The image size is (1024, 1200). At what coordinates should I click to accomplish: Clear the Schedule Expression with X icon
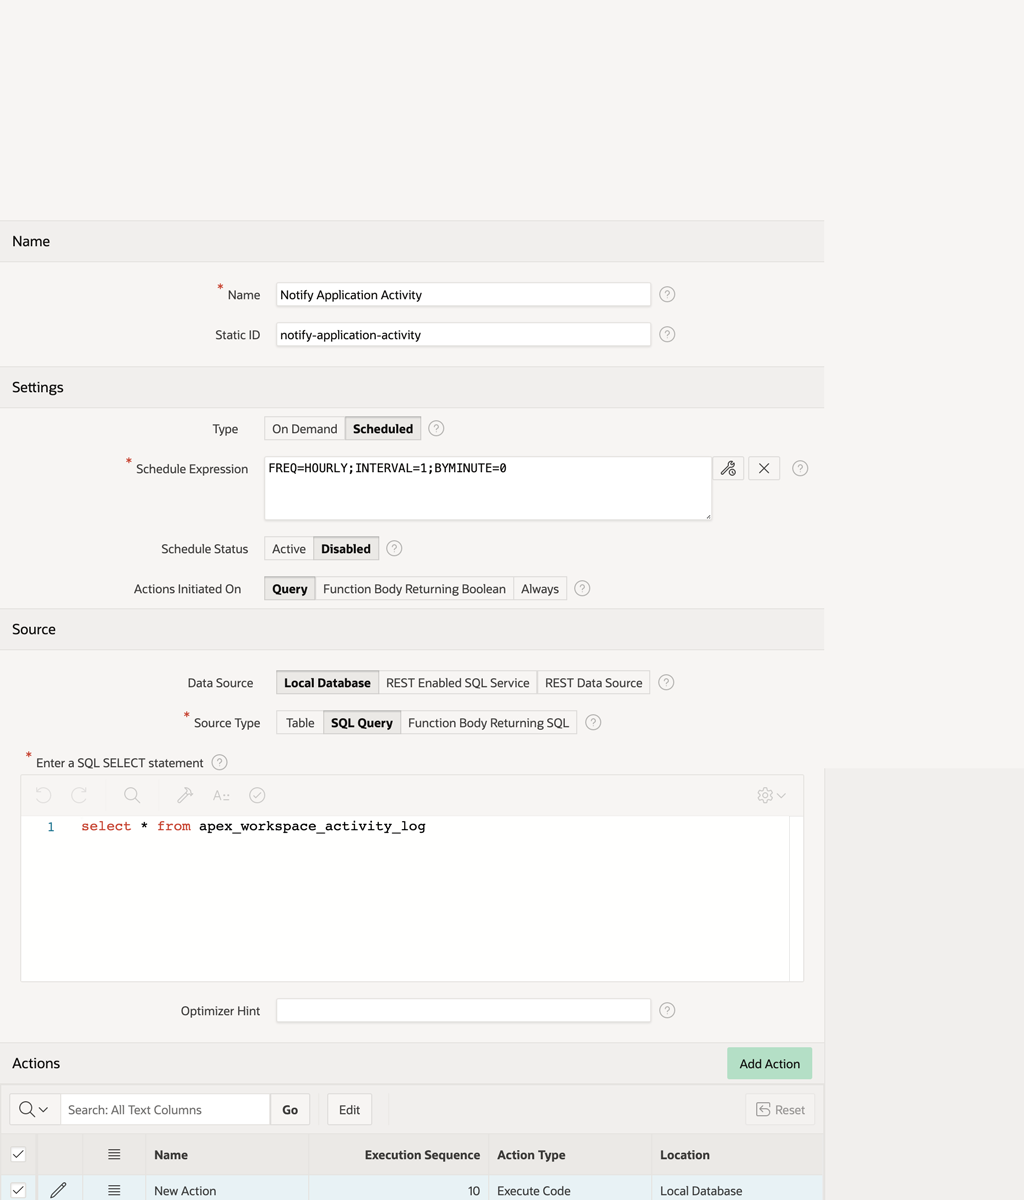point(764,468)
